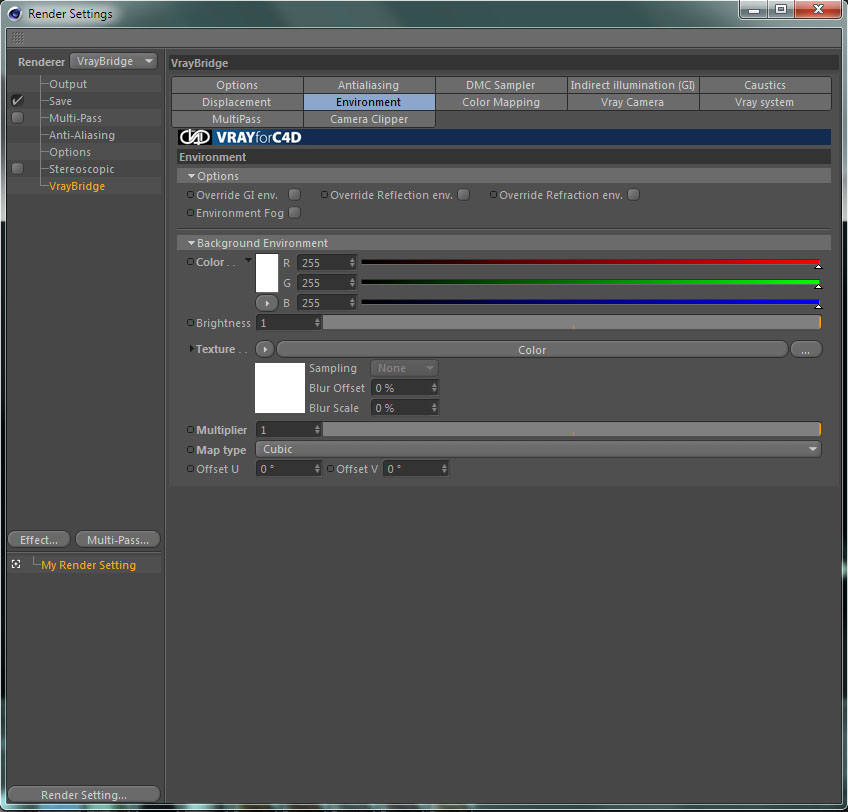Click the Effect... button
848x812 pixels.
tap(39, 539)
